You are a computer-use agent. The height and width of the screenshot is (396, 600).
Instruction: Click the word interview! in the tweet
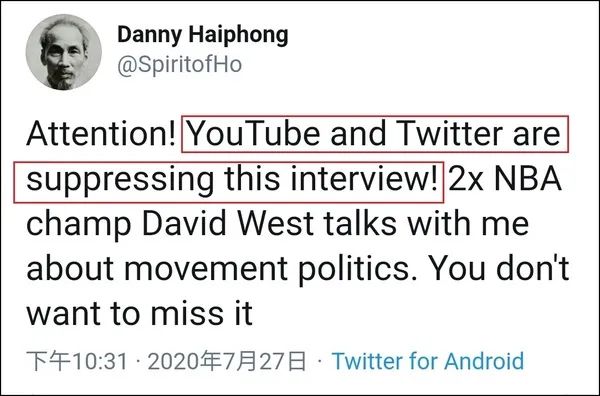pyautogui.click(x=364, y=179)
